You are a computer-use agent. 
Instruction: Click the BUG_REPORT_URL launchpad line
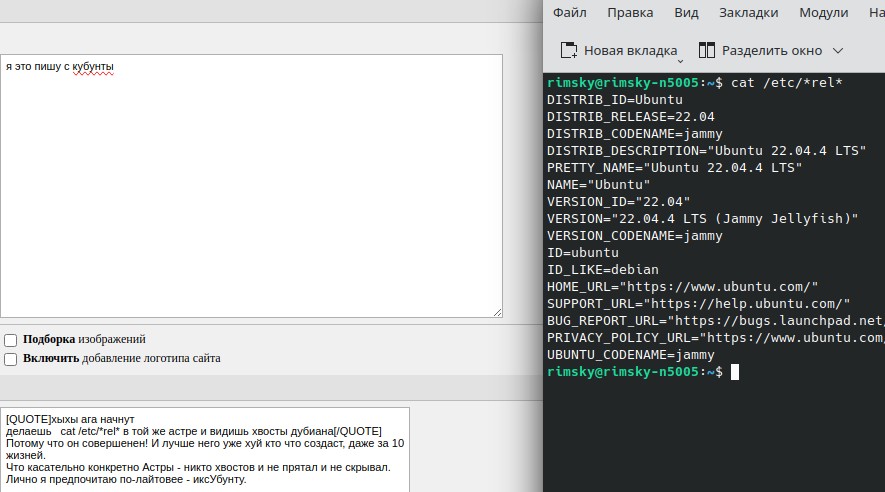(x=716, y=320)
